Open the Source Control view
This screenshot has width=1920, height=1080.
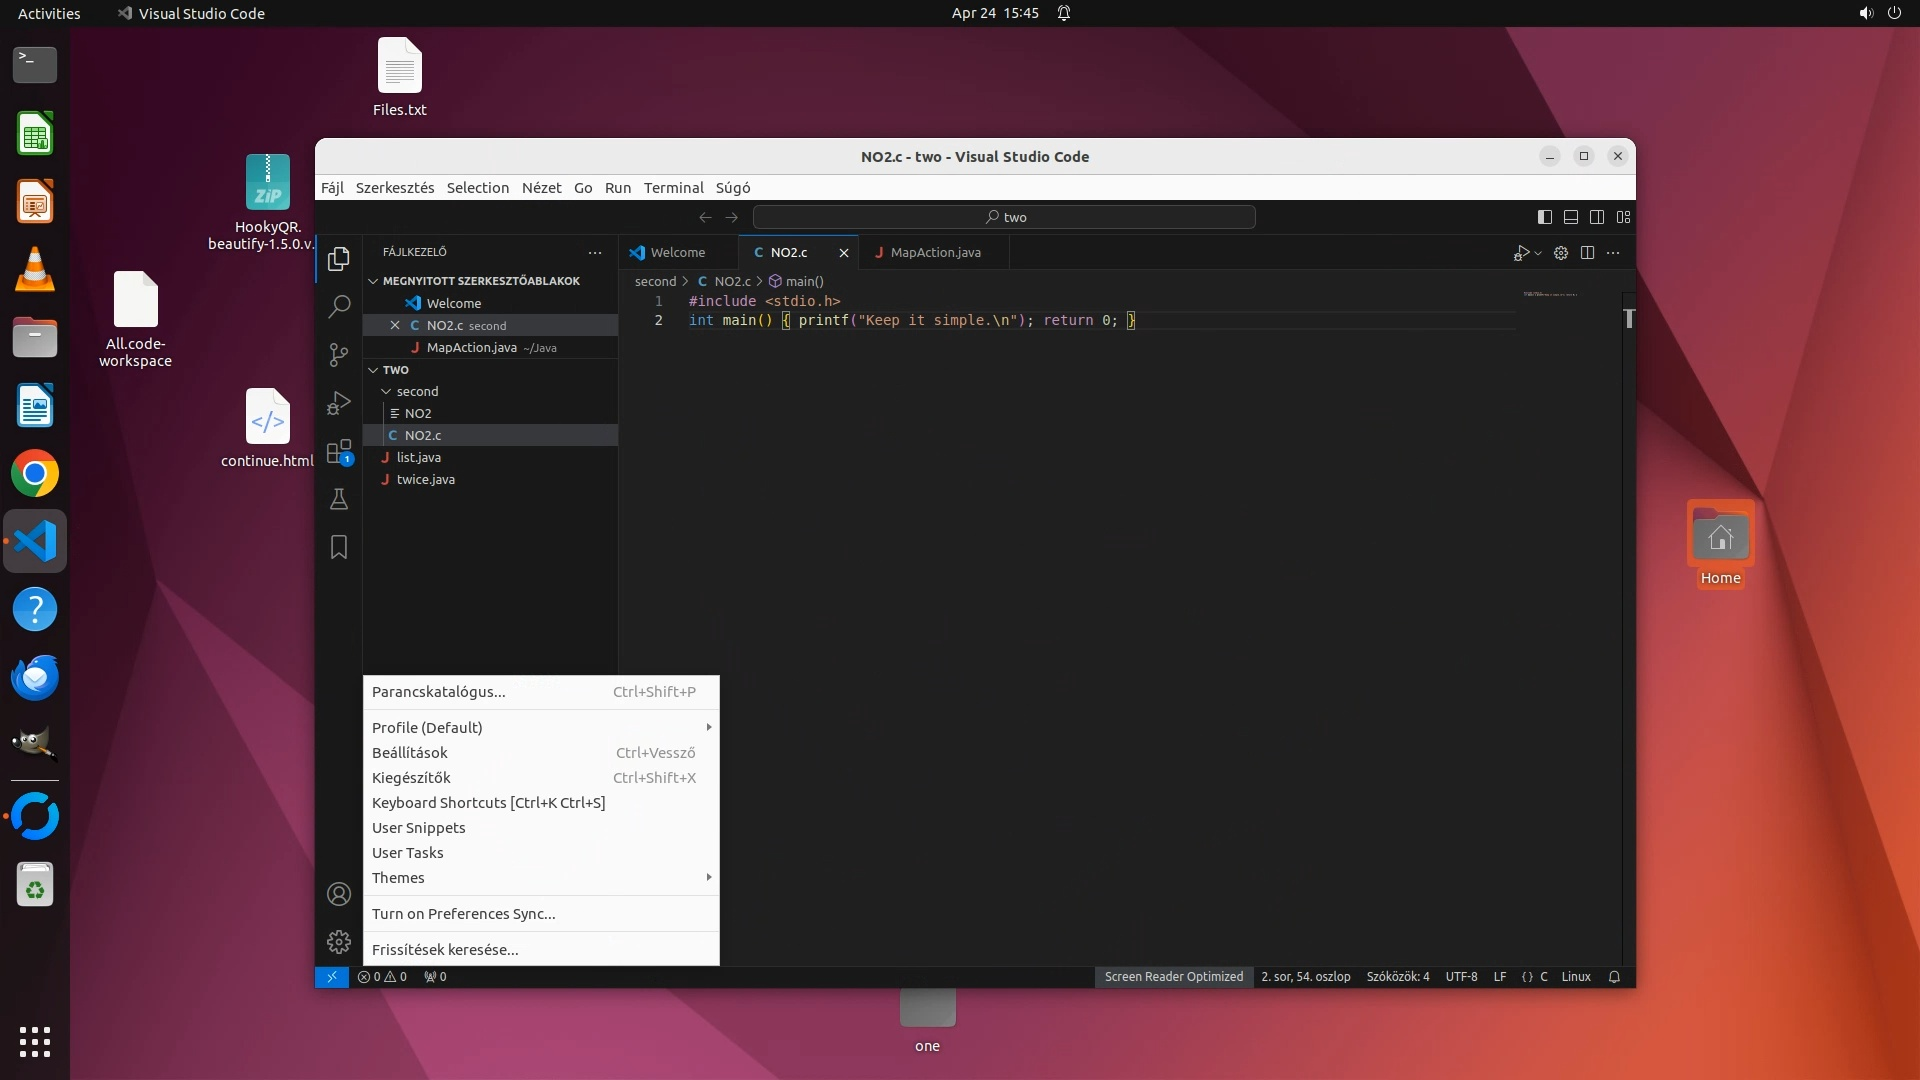(x=339, y=354)
